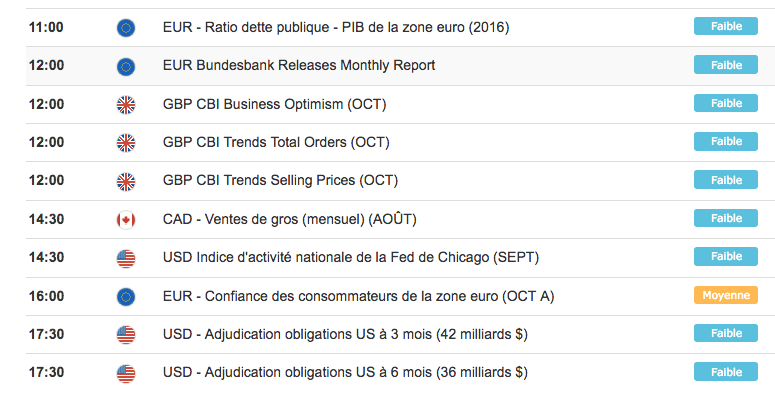Click UK flag beside CBI Trends Selling Prices

pos(126,181)
